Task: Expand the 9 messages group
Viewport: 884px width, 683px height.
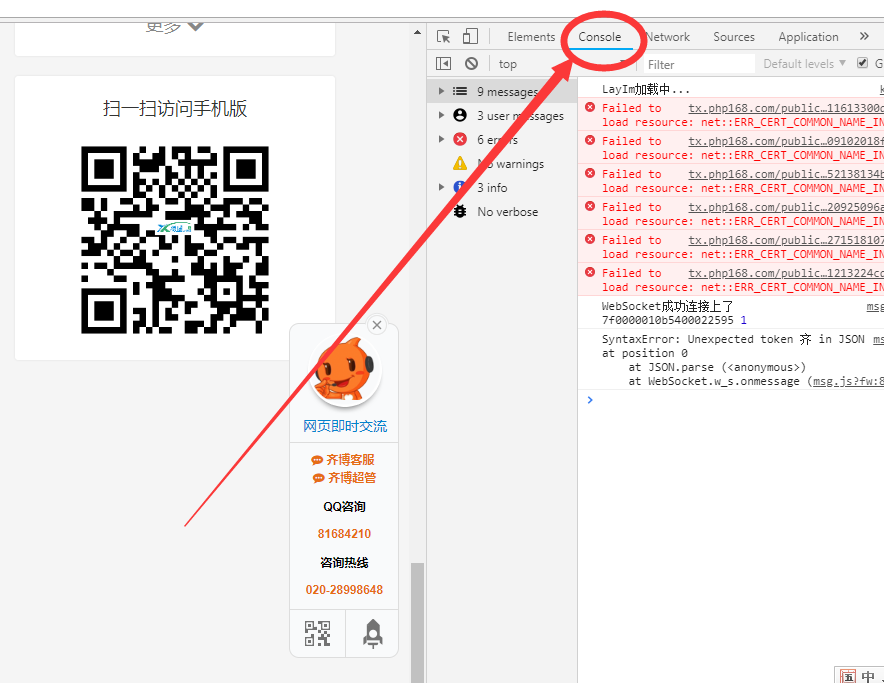Action: point(441,92)
